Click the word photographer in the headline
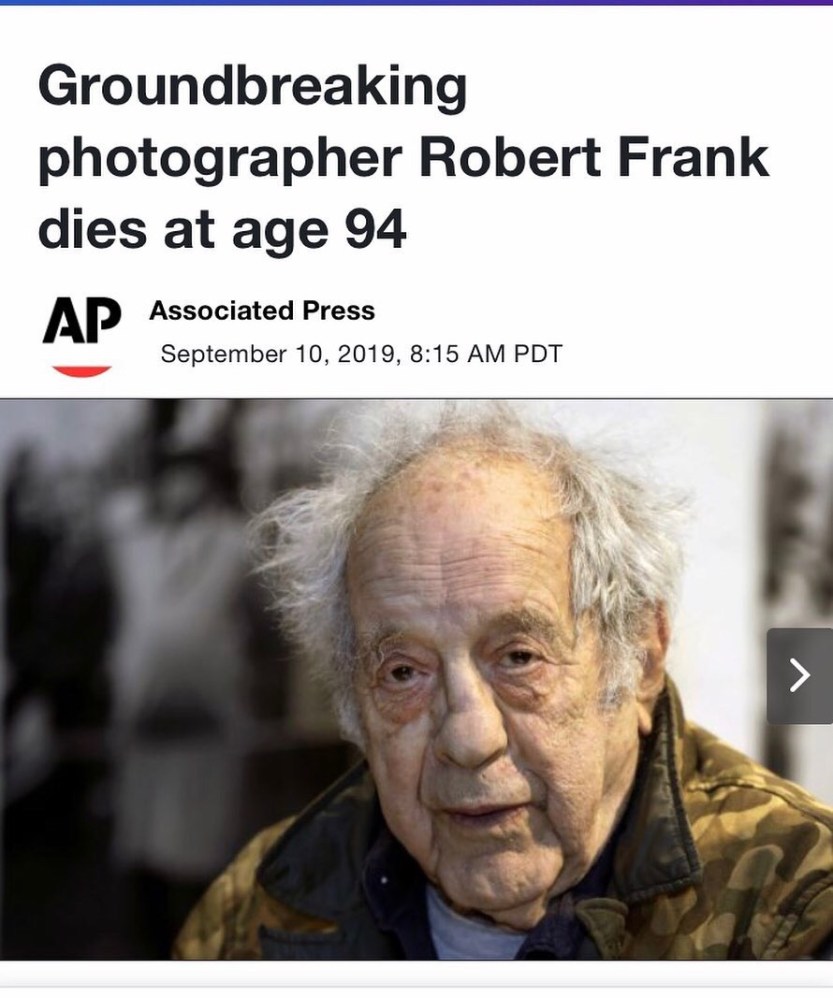 (x=220, y=159)
